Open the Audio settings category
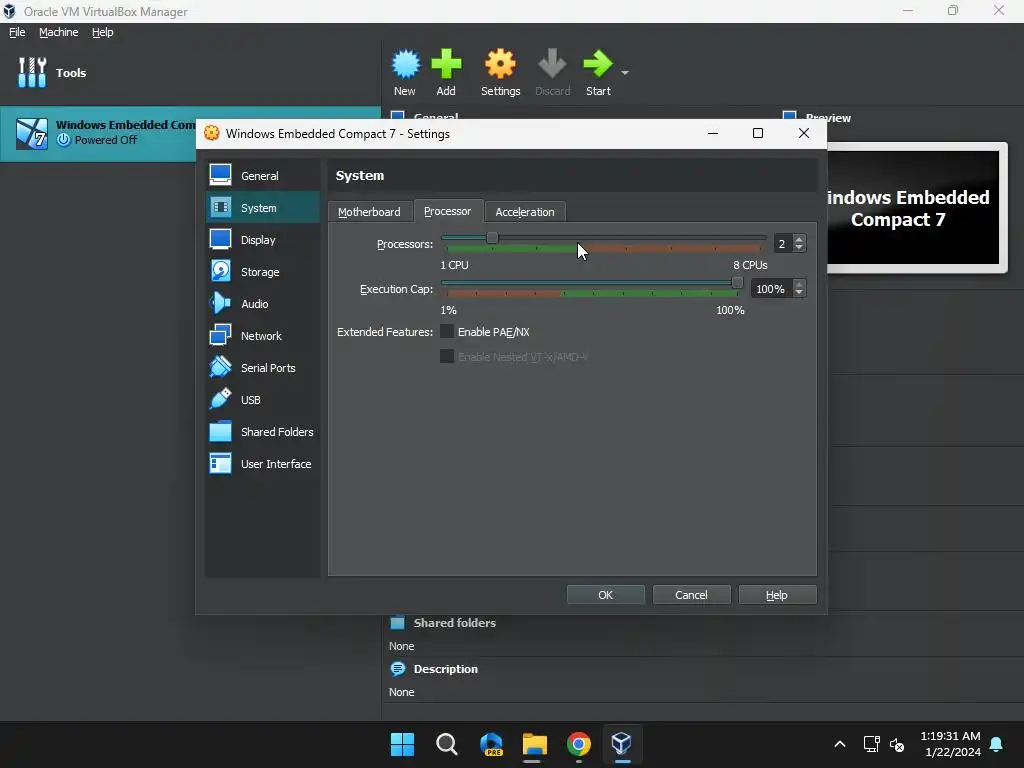The image size is (1024, 768). (x=263, y=304)
